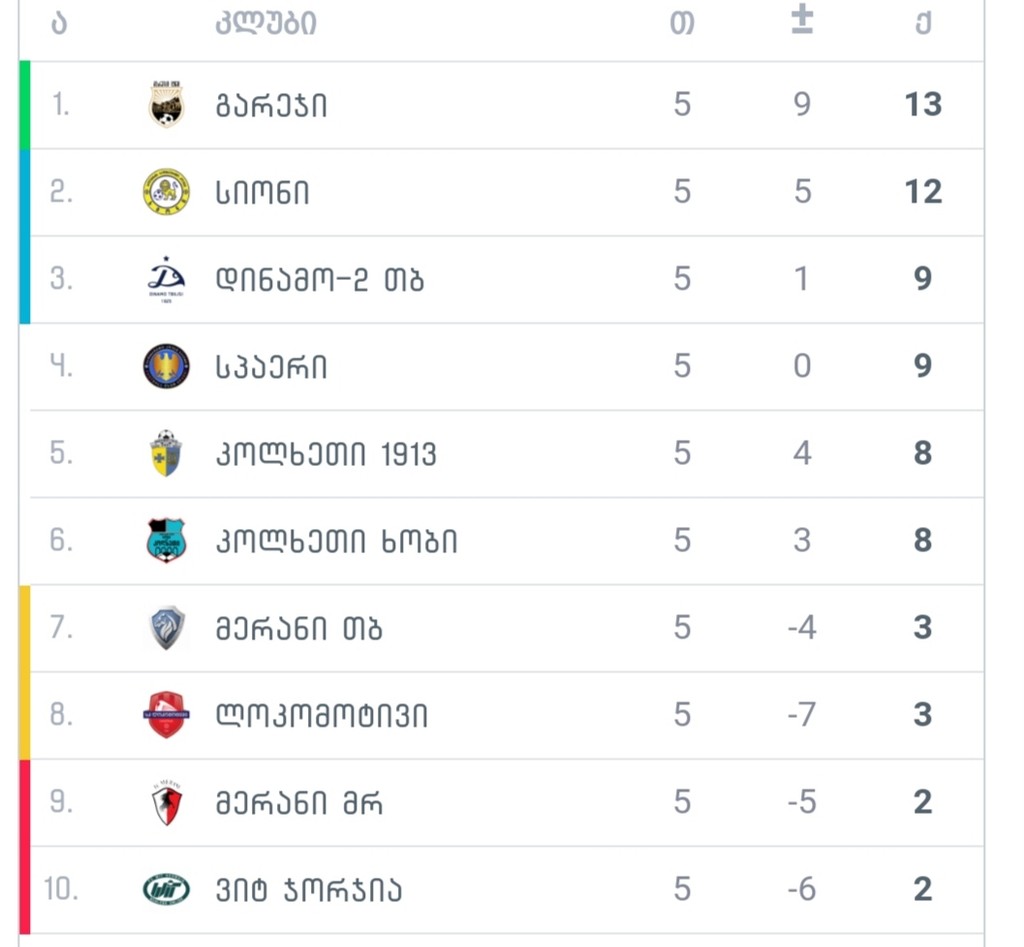The width and height of the screenshot is (1024, 947).
Task: Open the დინამო-2 თბ team link
Action: (x=320, y=280)
